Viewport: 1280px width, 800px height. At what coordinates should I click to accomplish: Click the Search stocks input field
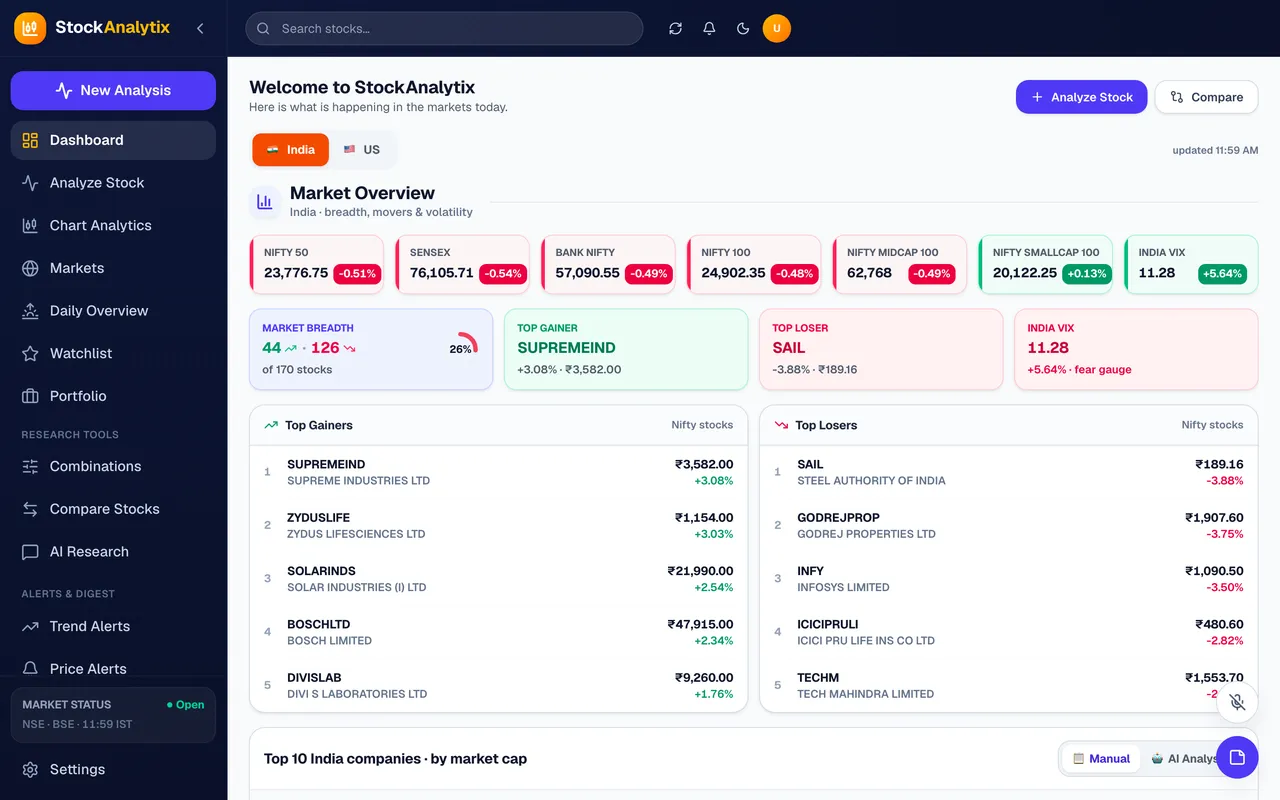point(444,28)
